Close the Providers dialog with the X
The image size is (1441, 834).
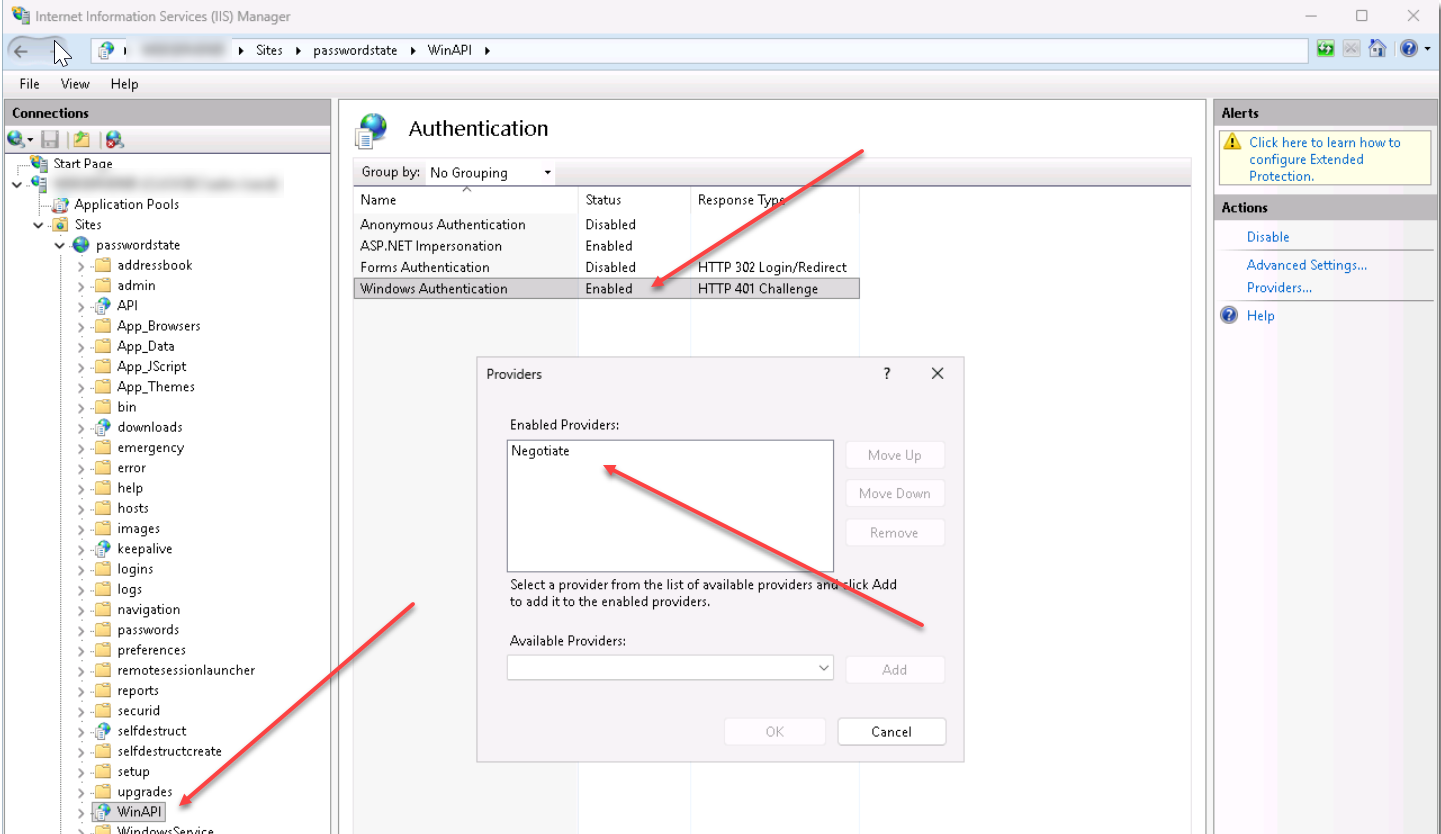(937, 373)
